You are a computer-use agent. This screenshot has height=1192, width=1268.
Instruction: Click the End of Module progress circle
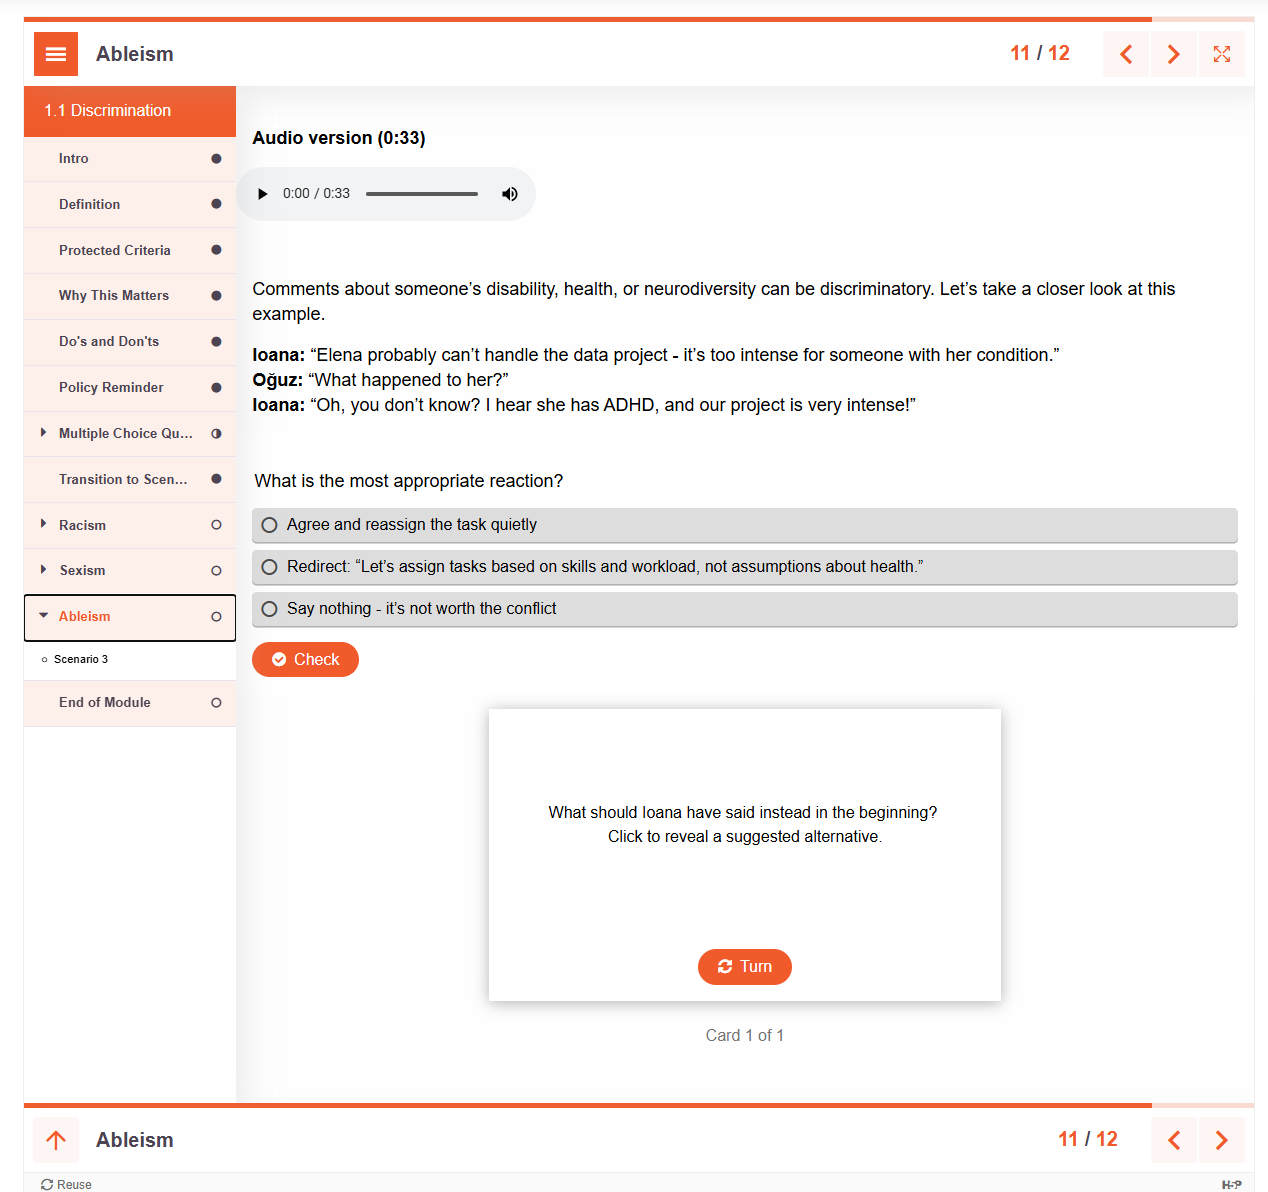(x=216, y=703)
